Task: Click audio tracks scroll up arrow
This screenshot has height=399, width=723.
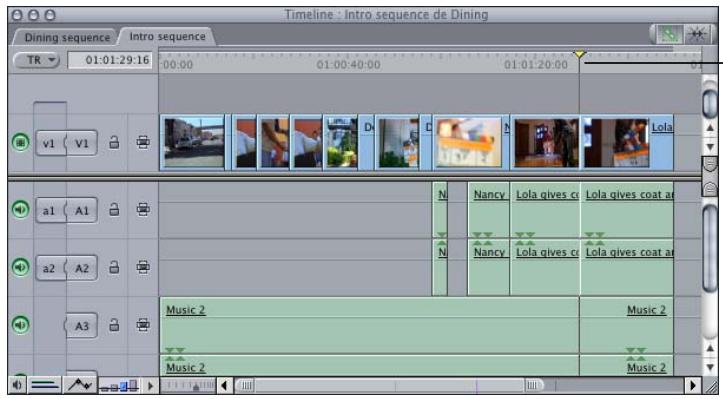Action: click(x=710, y=349)
